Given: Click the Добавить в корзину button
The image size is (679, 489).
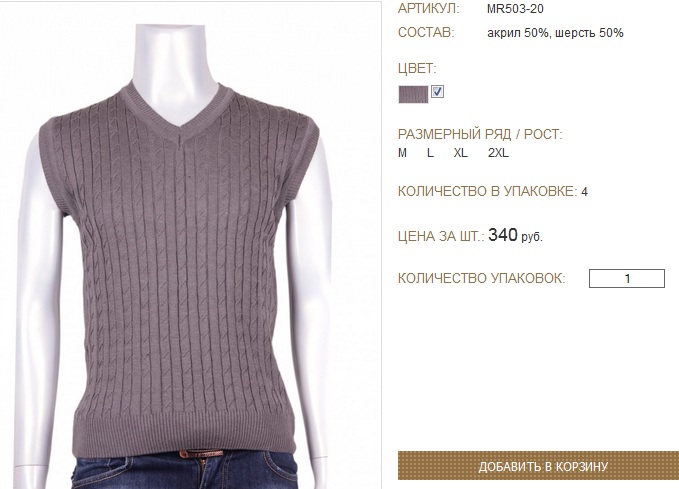Looking at the screenshot, I should 538,466.
